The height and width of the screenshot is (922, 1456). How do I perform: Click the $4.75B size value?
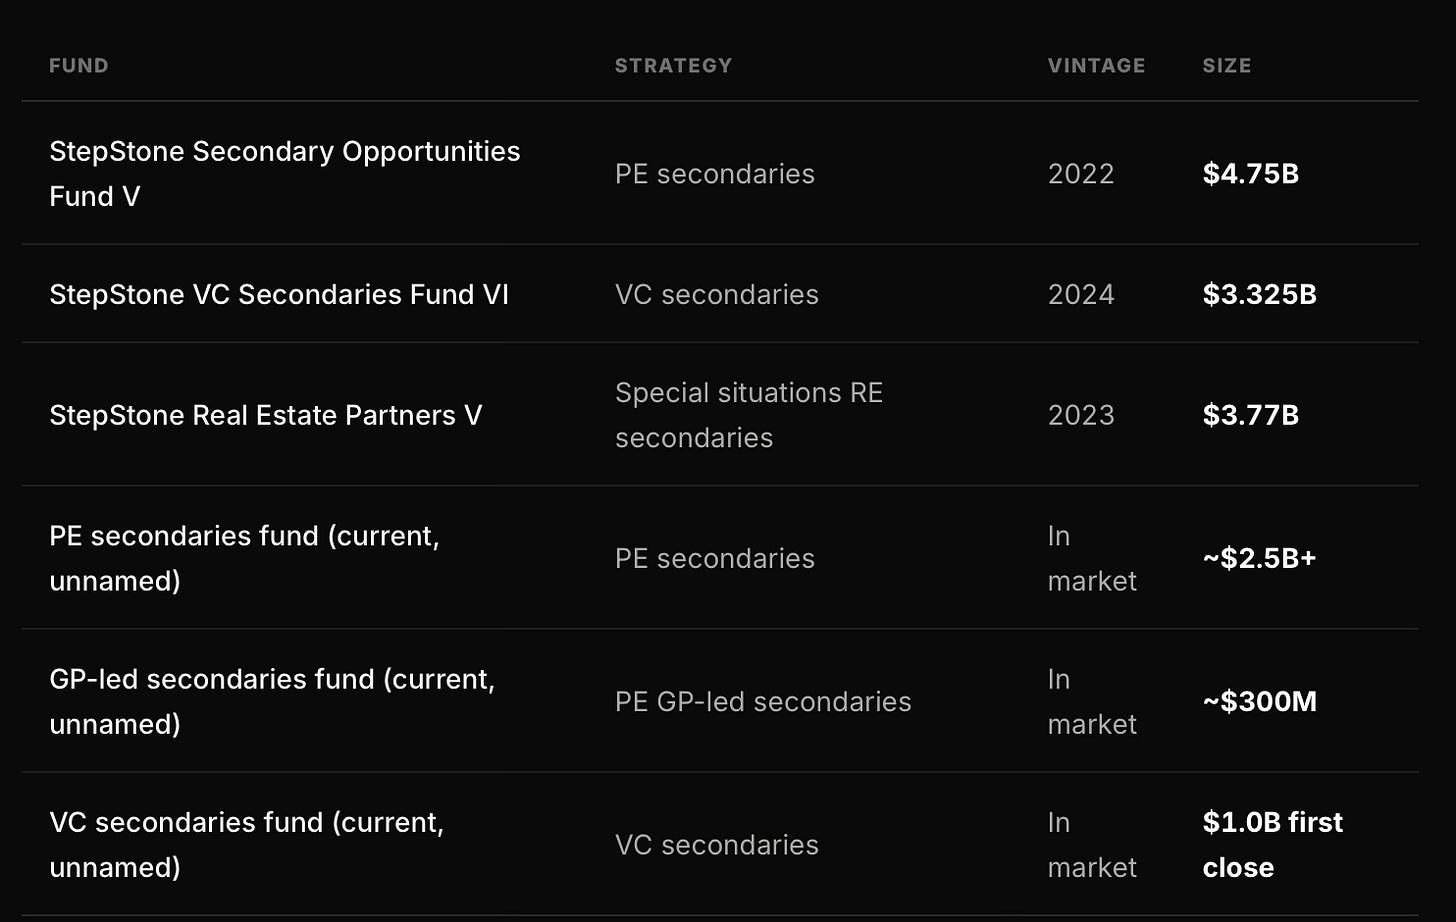tap(1250, 174)
